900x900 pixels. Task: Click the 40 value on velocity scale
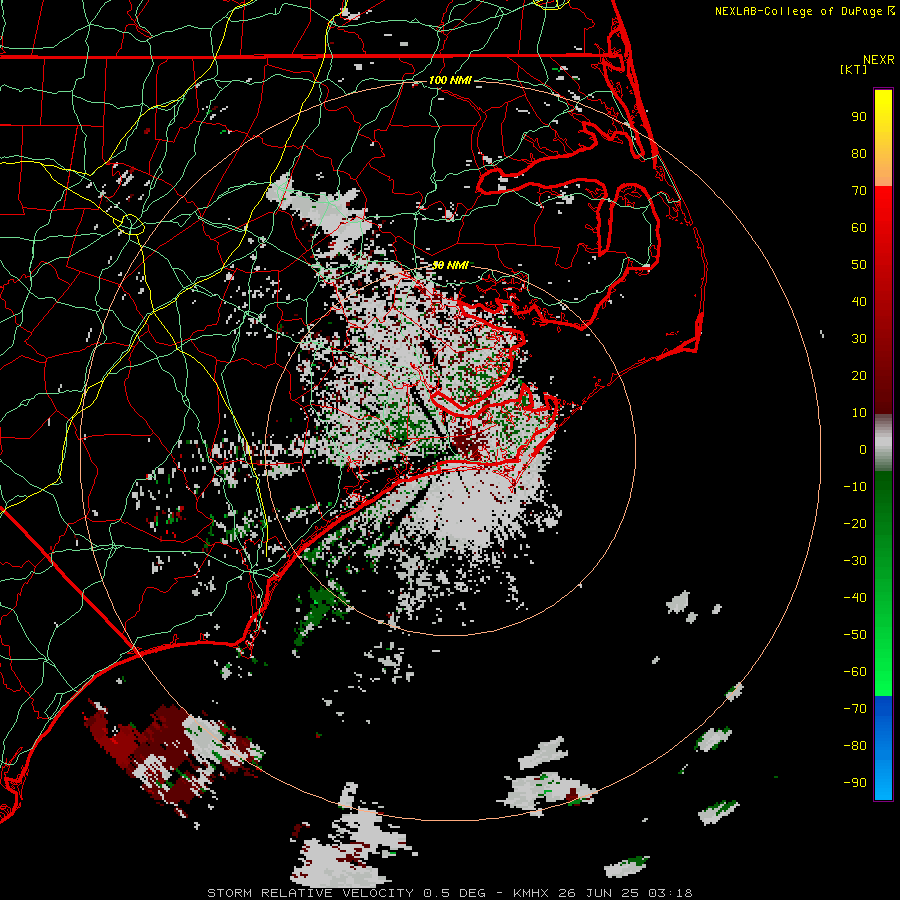coord(859,301)
